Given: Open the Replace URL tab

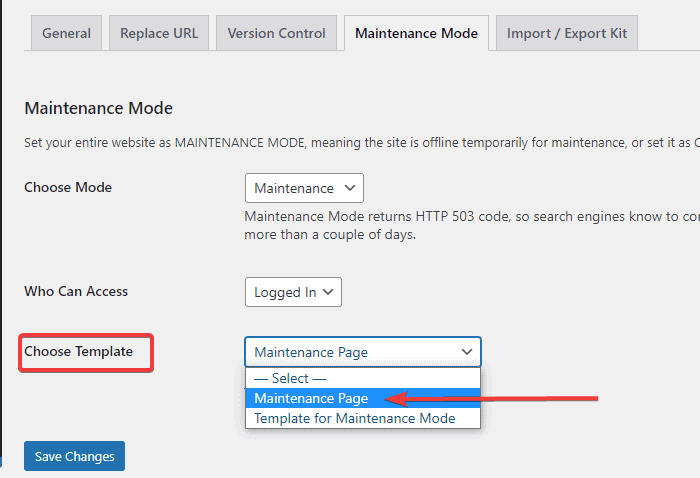Looking at the screenshot, I should (x=159, y=33).
